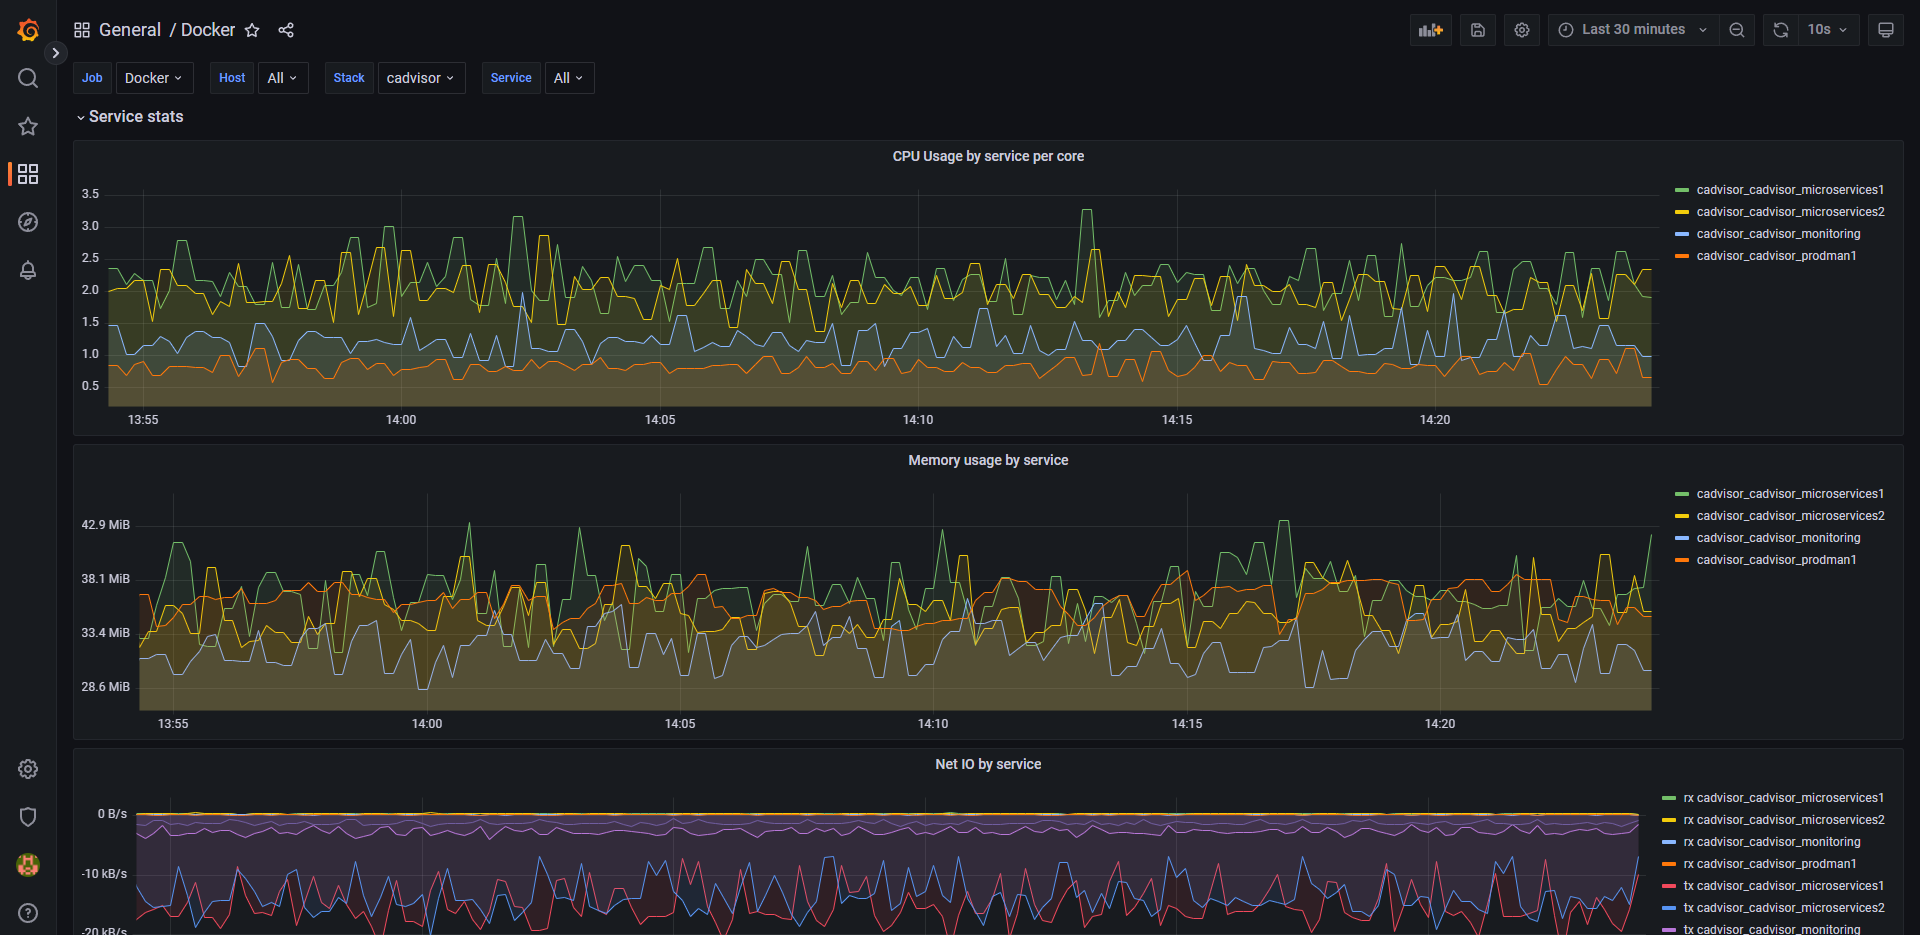This screenshot has width=1920, height=935.
Task: Open the Explore compass icon
Action: click(x=28, y=222)
